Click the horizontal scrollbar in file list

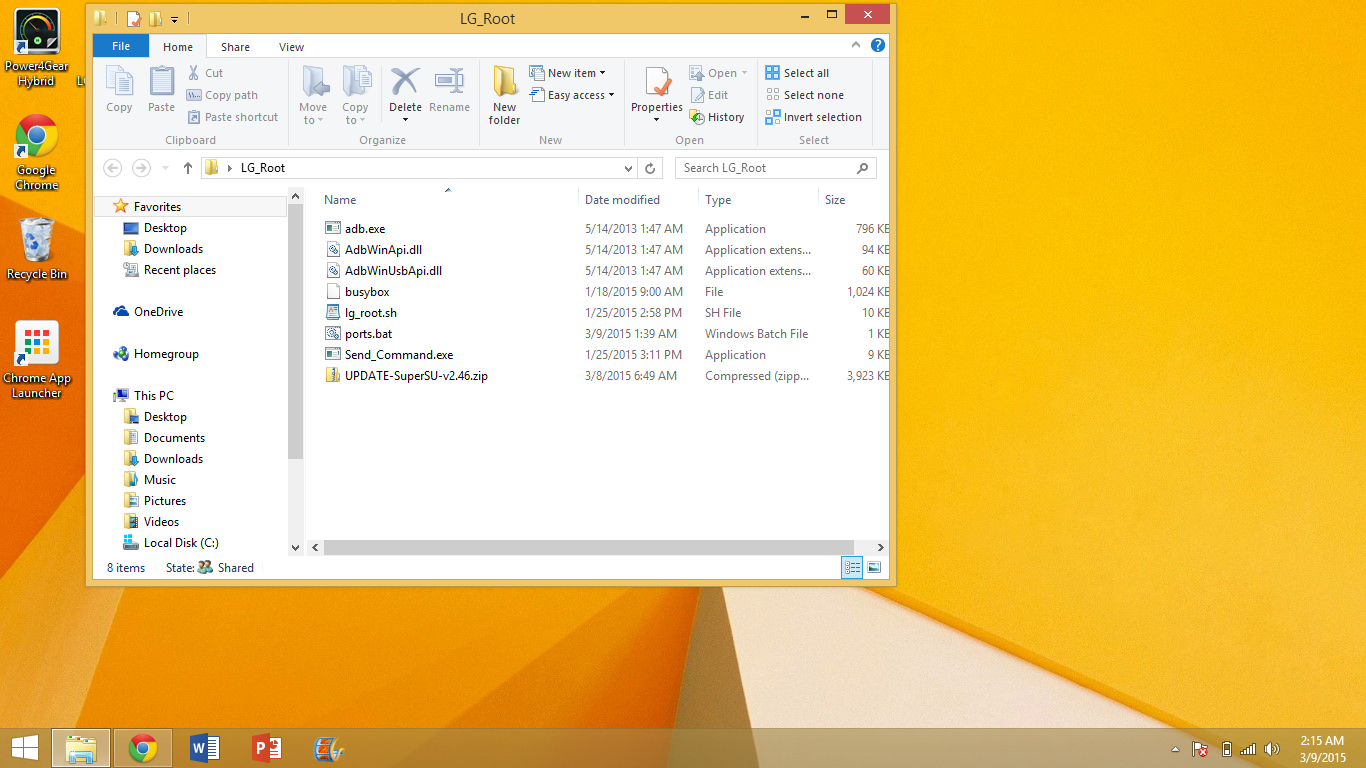tap(590, 547)
